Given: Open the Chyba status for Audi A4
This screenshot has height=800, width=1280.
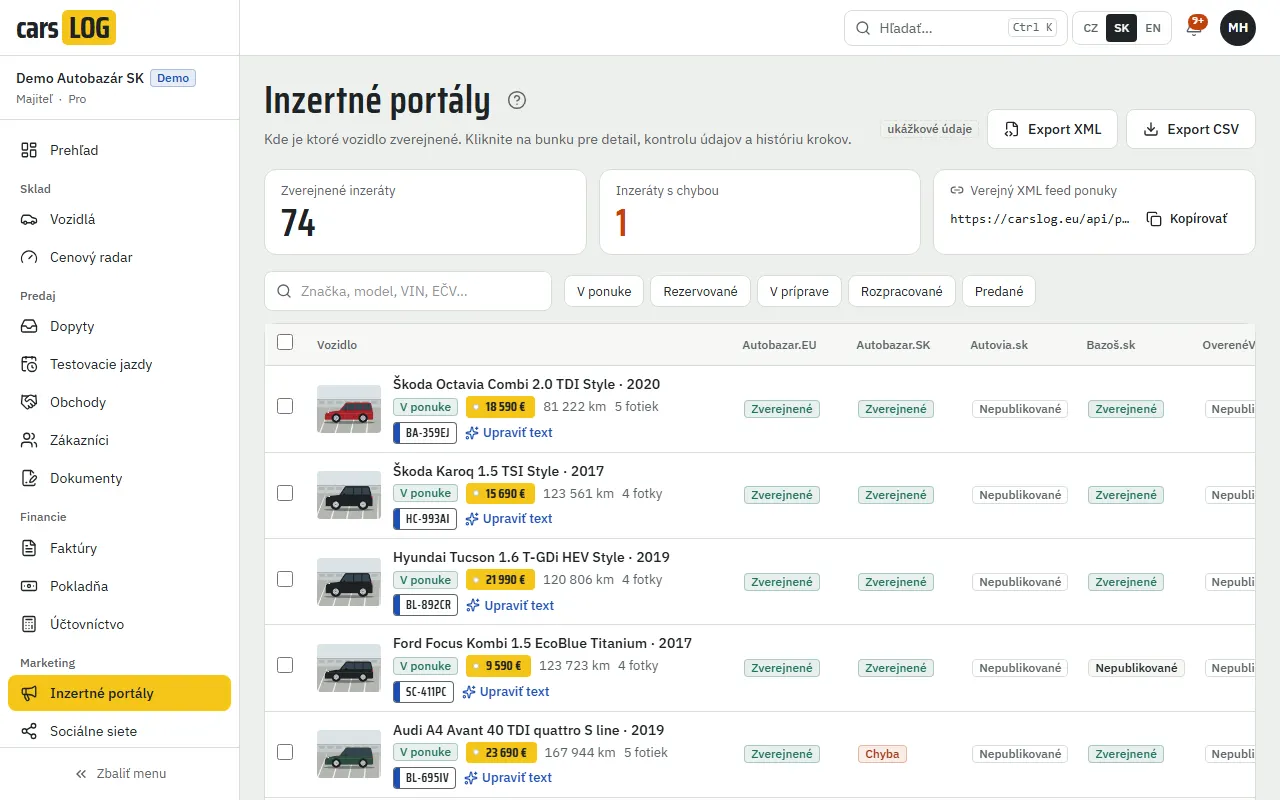Looking at the screenshot, I should coord(882,754).
